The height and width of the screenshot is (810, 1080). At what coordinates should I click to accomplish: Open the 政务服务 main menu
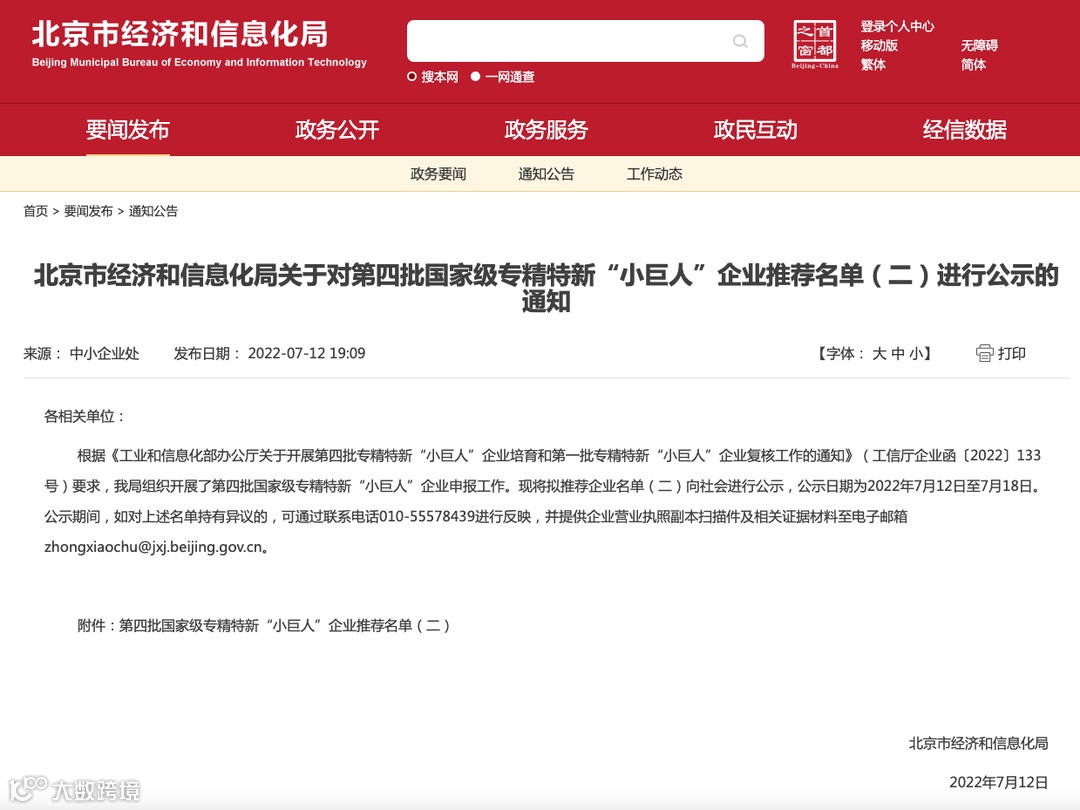click(546, 129)
